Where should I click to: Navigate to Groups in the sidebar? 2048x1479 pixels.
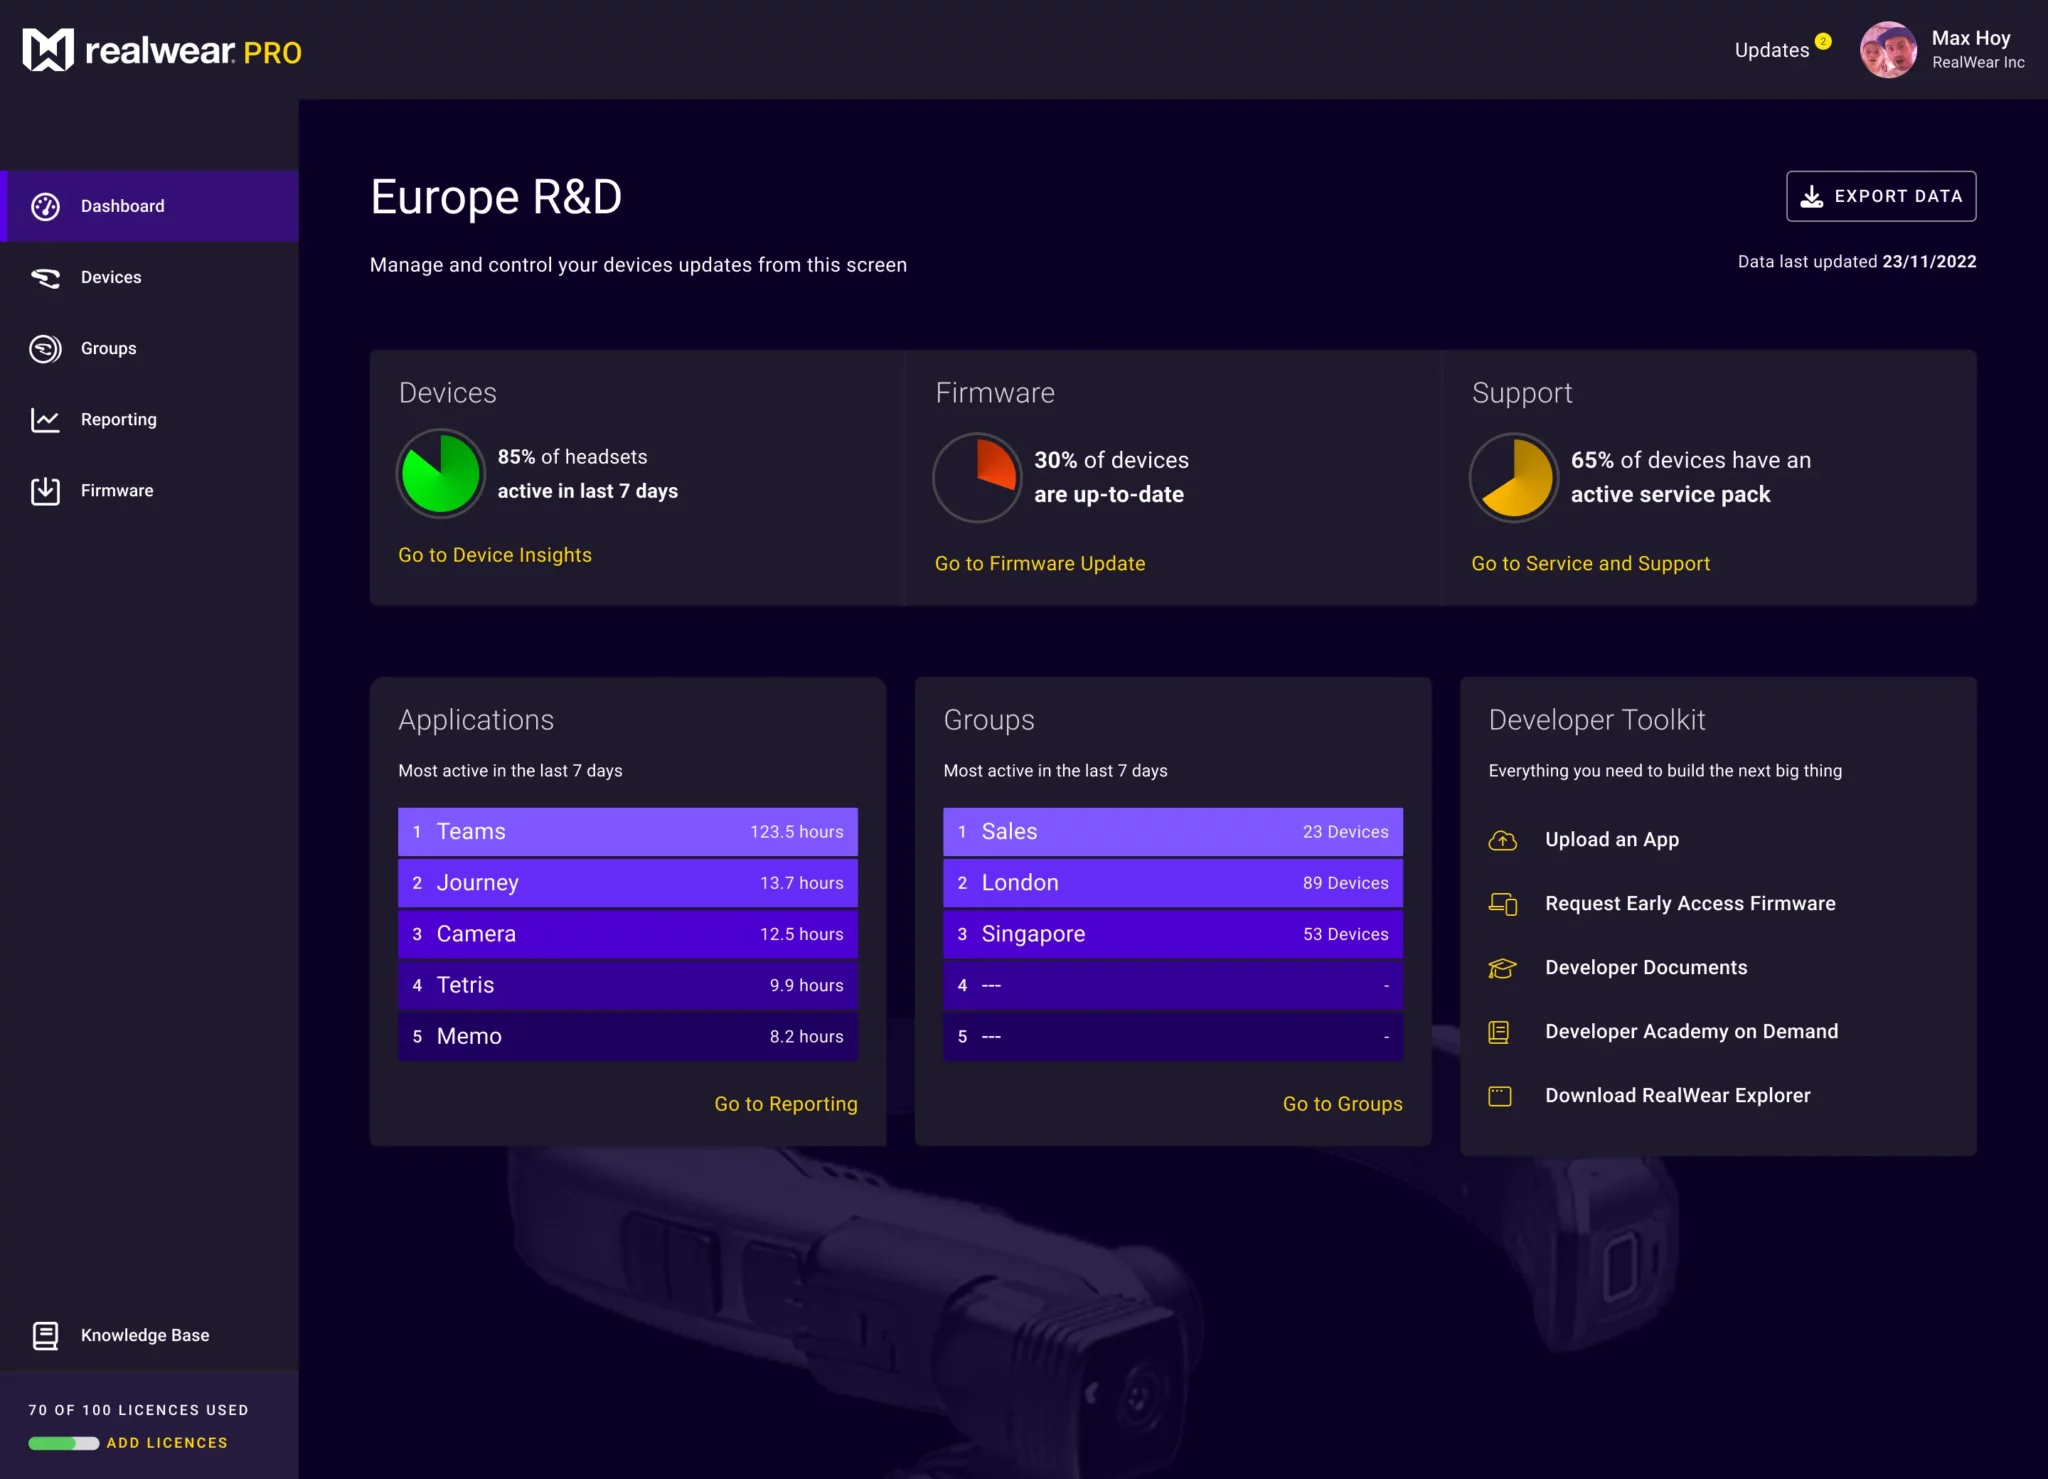(x=149, y=348)
